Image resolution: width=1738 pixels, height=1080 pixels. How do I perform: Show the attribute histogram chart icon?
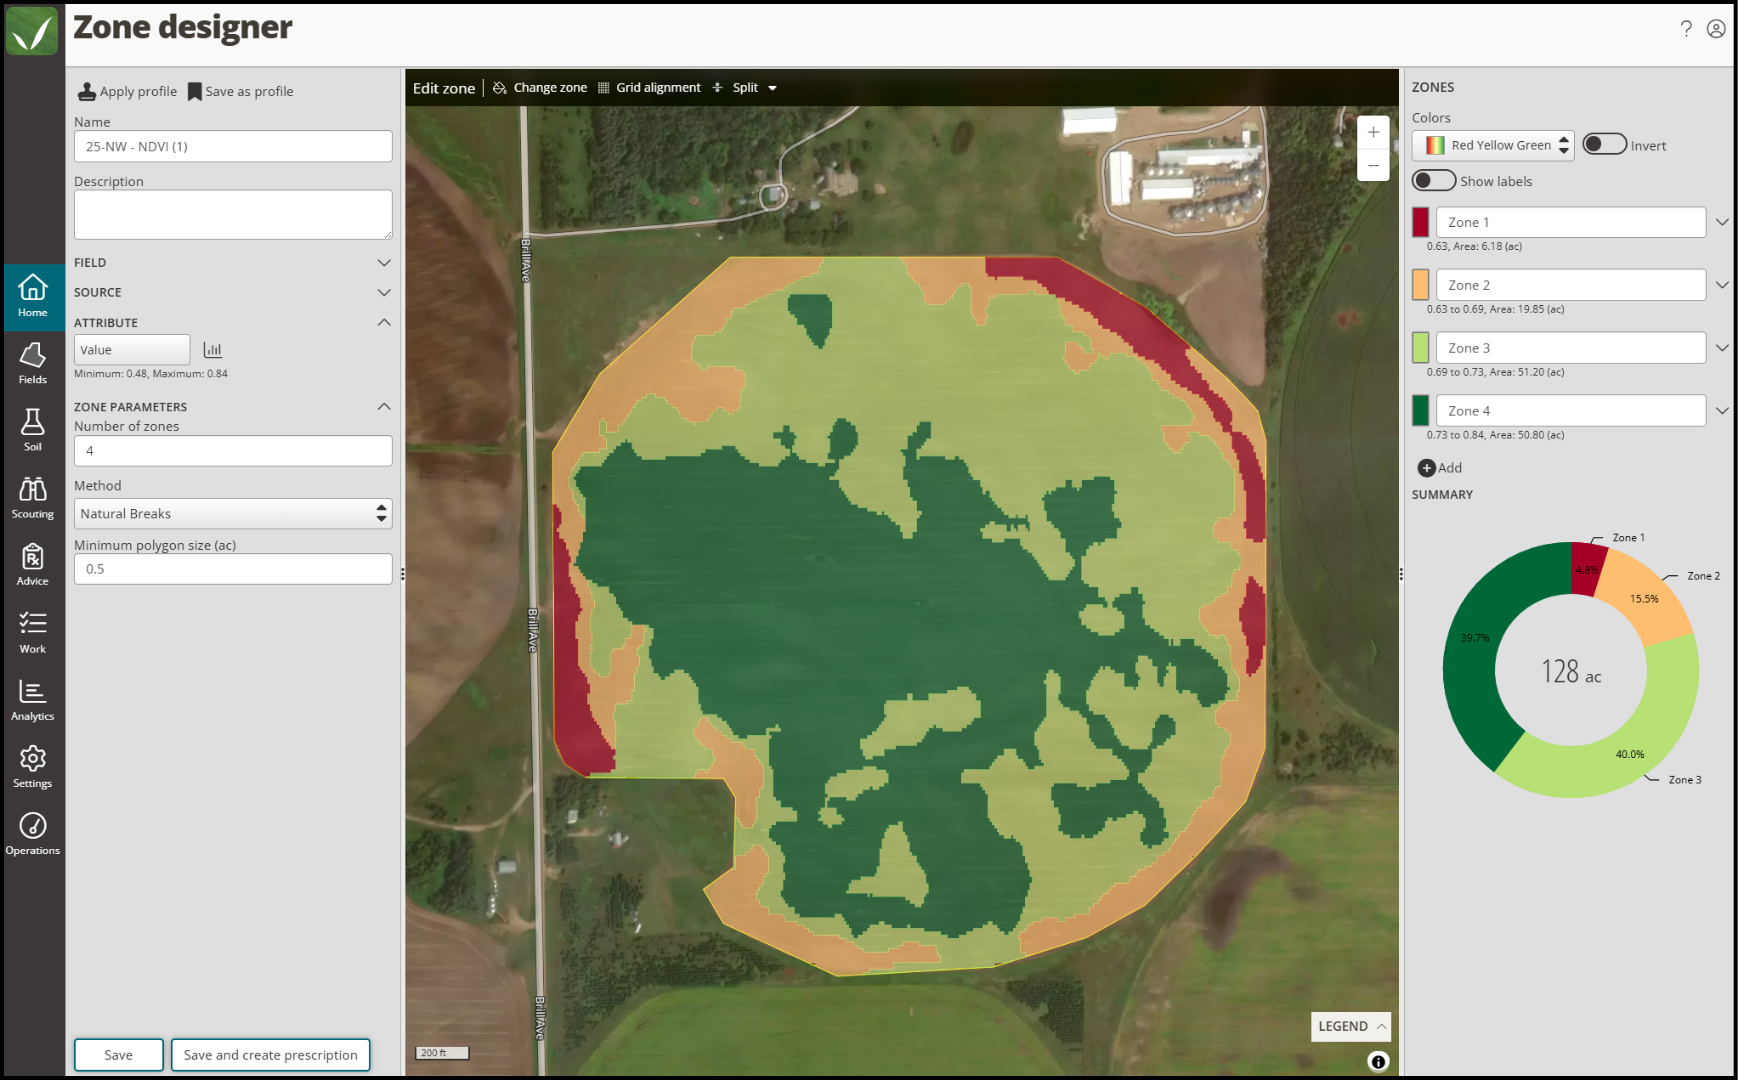[212, 350]
